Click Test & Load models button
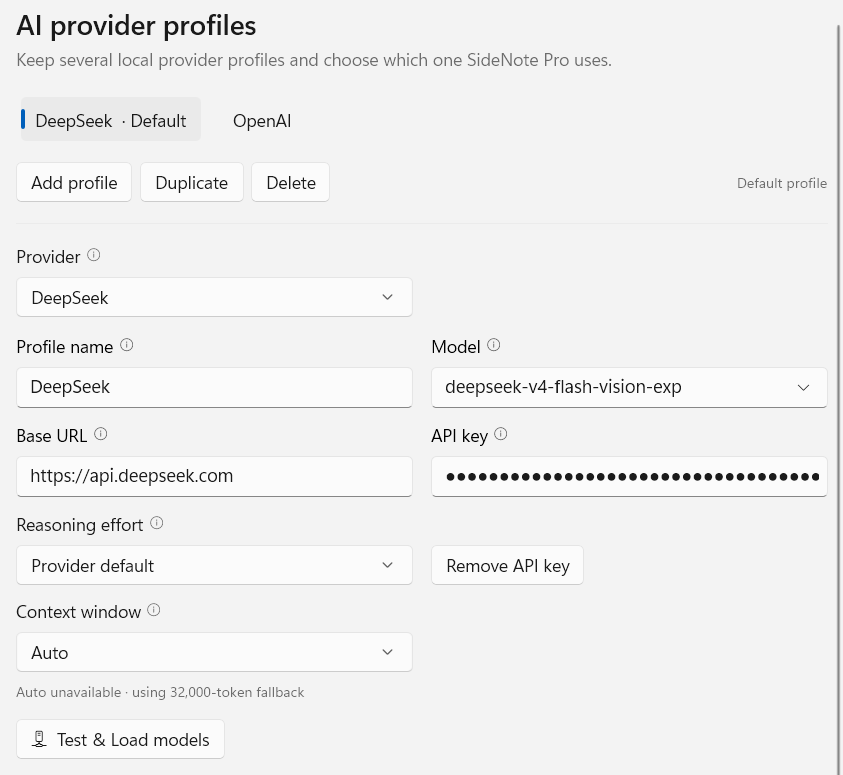 pos(120,740)
